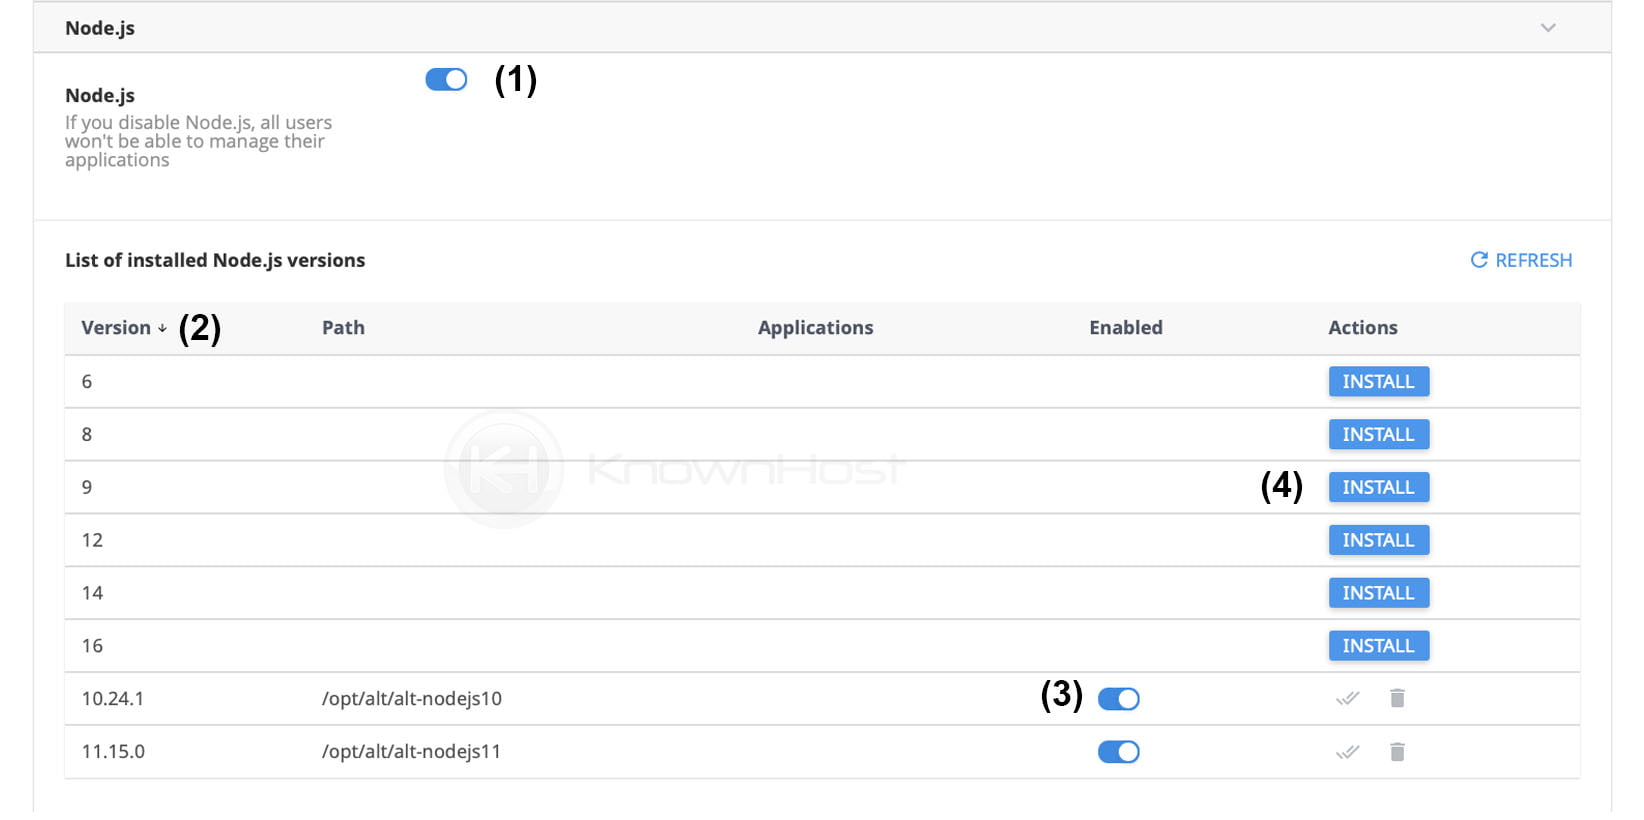Install Node.js version 16
This screenshot has height=820, width=1644.
pyautogui.click(x=1378, y=645)
